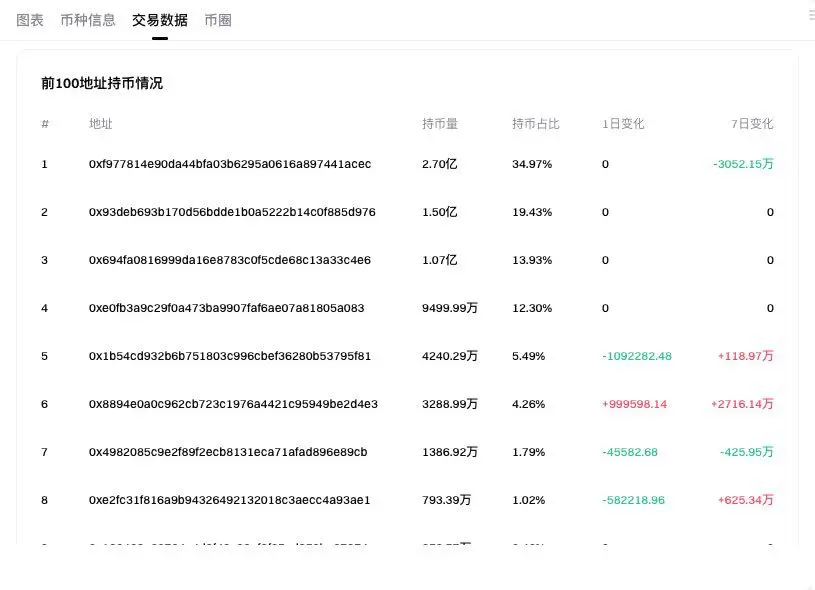
Task: Click the # column header
Action: [x=45, y=124]
